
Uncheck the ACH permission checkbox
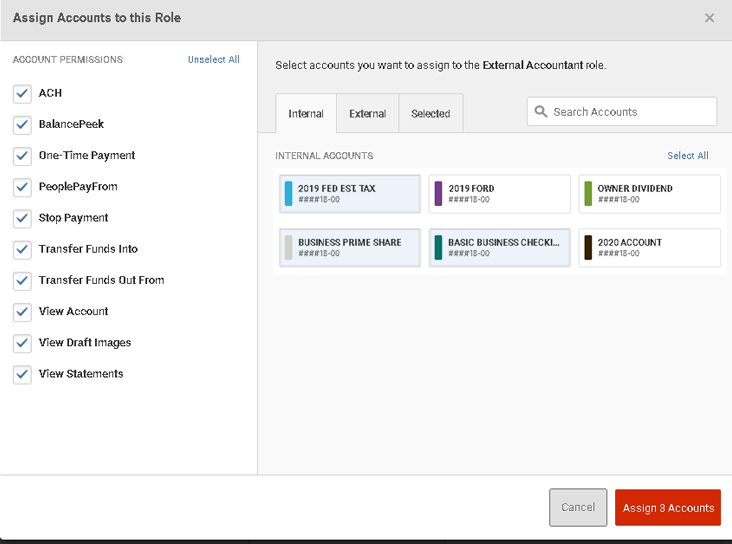coord(22,93)
